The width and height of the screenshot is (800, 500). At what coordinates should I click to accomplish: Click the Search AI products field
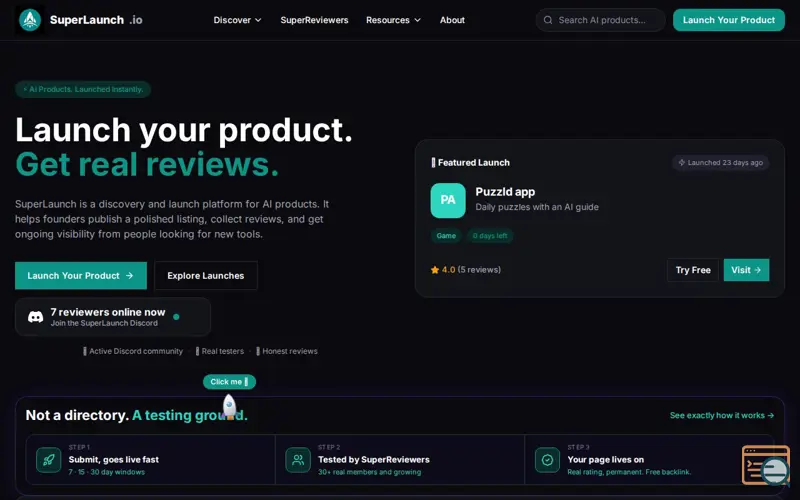click(601, 20)
